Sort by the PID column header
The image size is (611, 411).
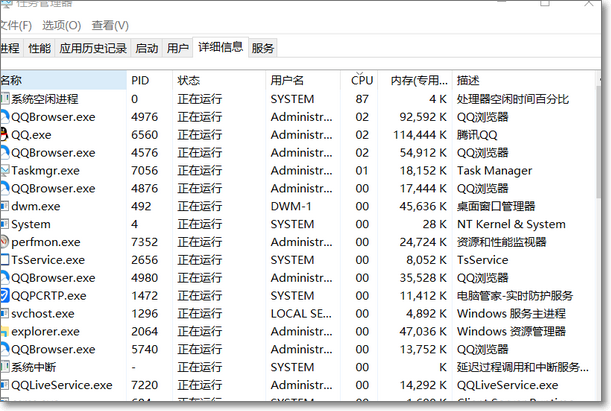pos(150,80)
